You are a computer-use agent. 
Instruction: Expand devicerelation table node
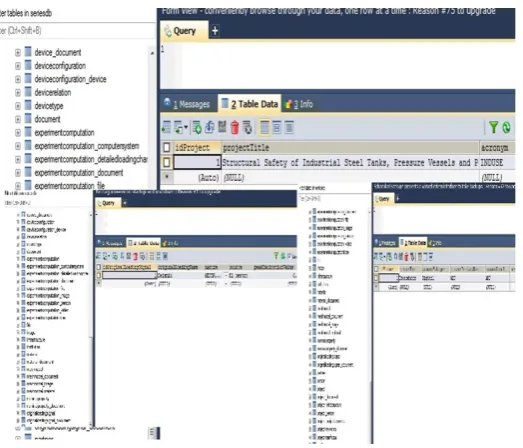pyautogui.click(x=18, y=92)
